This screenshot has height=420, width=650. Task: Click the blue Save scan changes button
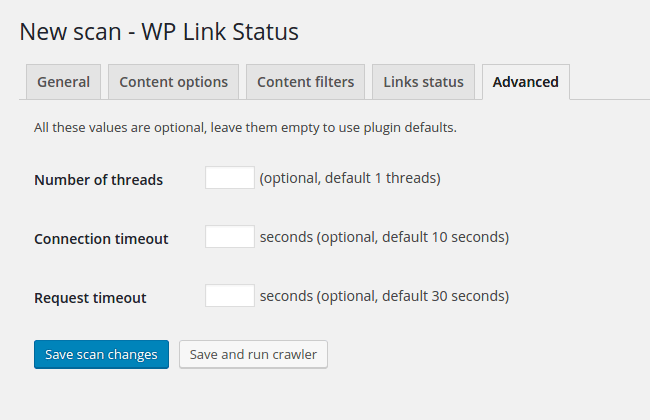click(102, 354)
